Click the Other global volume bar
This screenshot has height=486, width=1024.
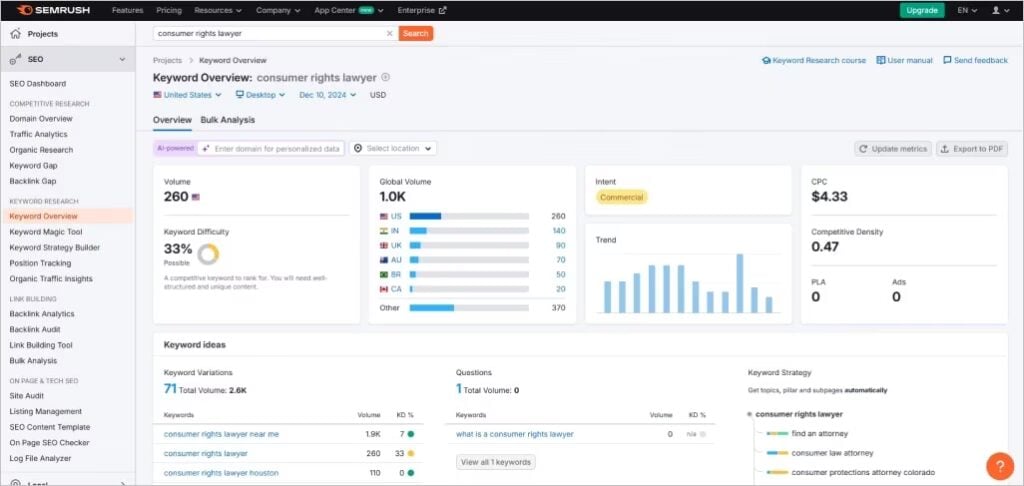pyautogui.click(x=469, y=308)
